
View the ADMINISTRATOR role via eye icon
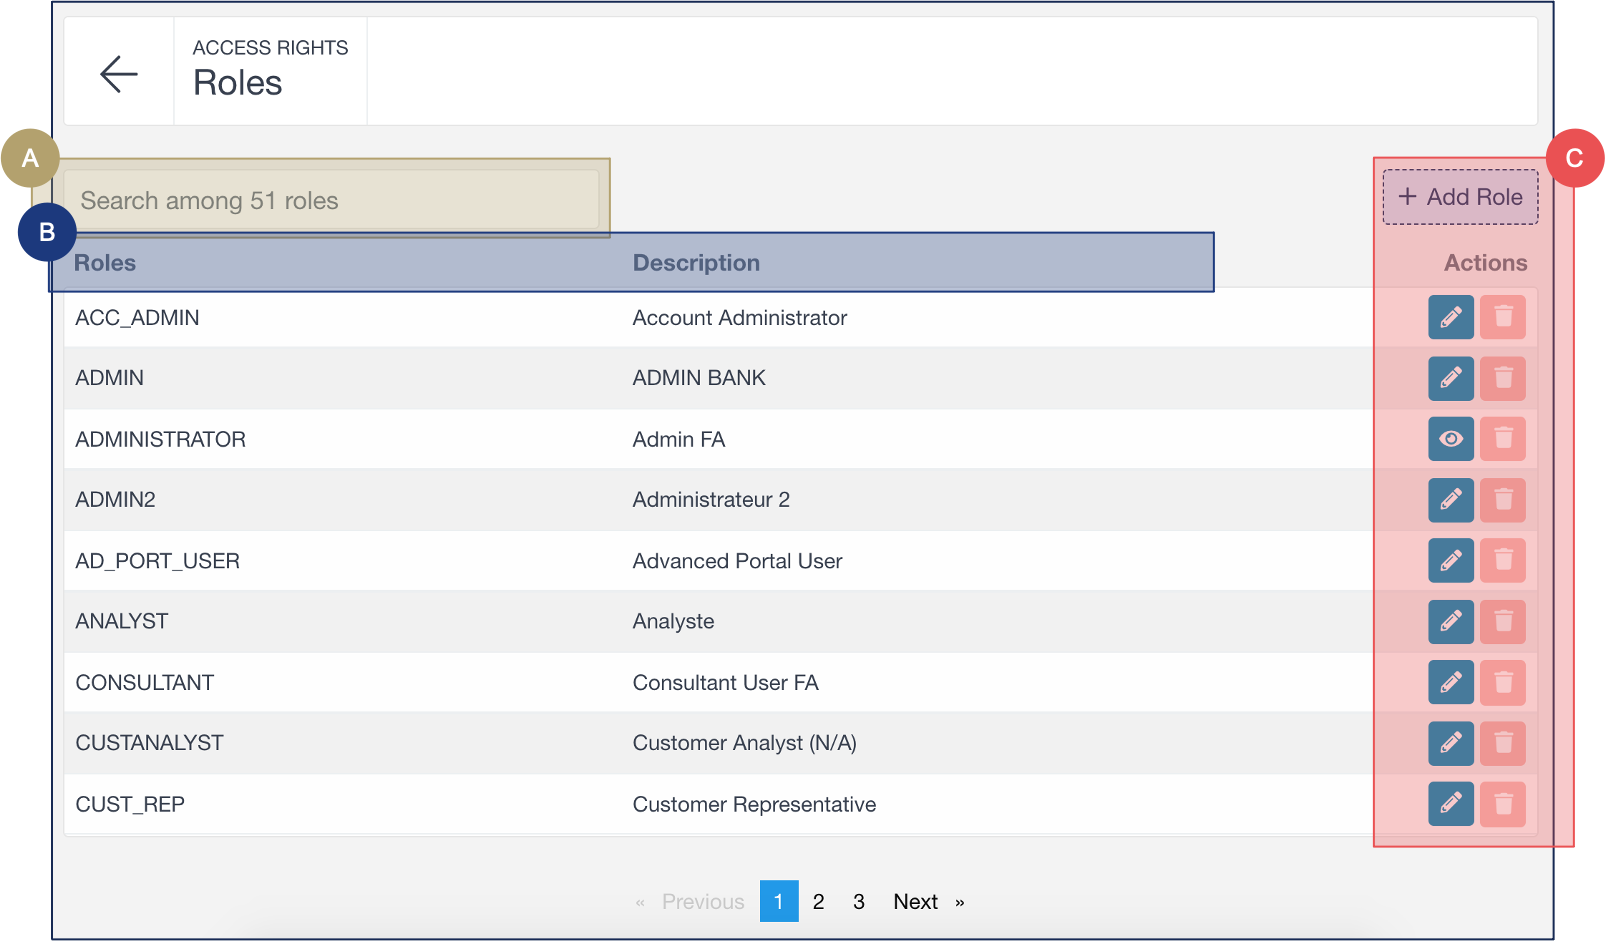tap(1450, 439)
